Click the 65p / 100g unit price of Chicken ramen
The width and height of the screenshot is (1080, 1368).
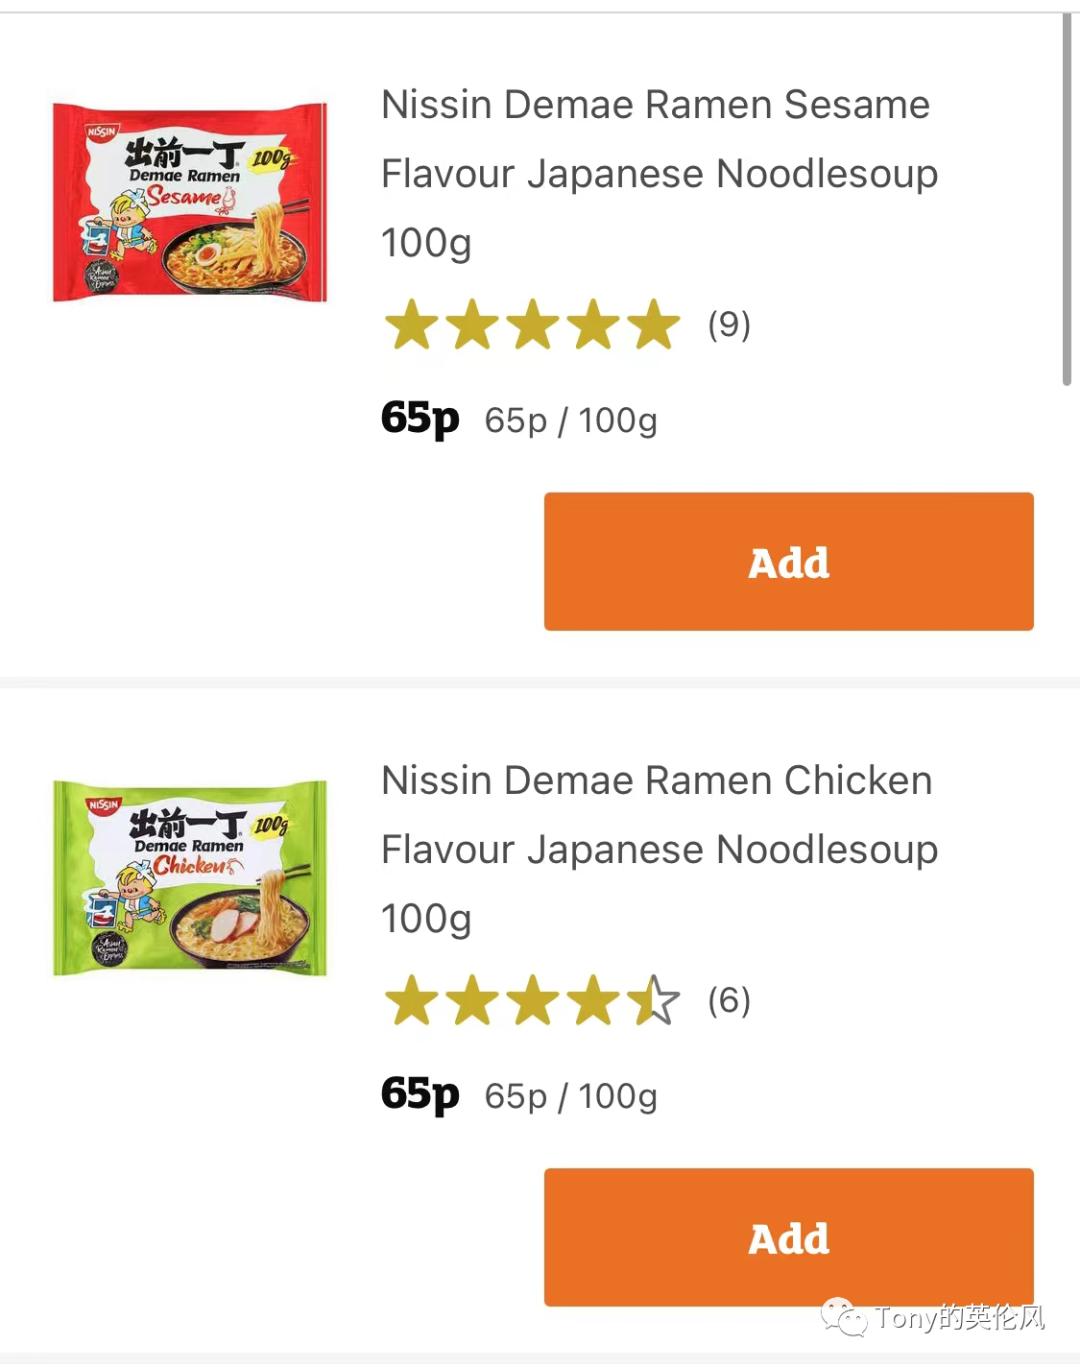point(570,1095)
